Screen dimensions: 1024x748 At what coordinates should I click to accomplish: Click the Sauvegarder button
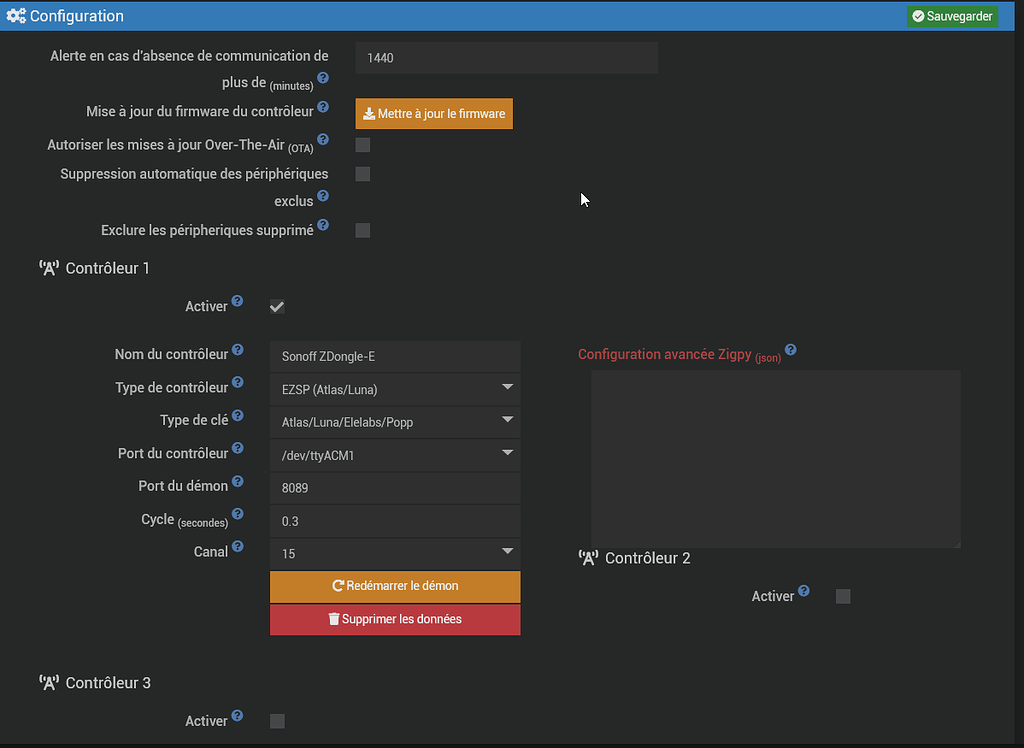coord(951,16)
